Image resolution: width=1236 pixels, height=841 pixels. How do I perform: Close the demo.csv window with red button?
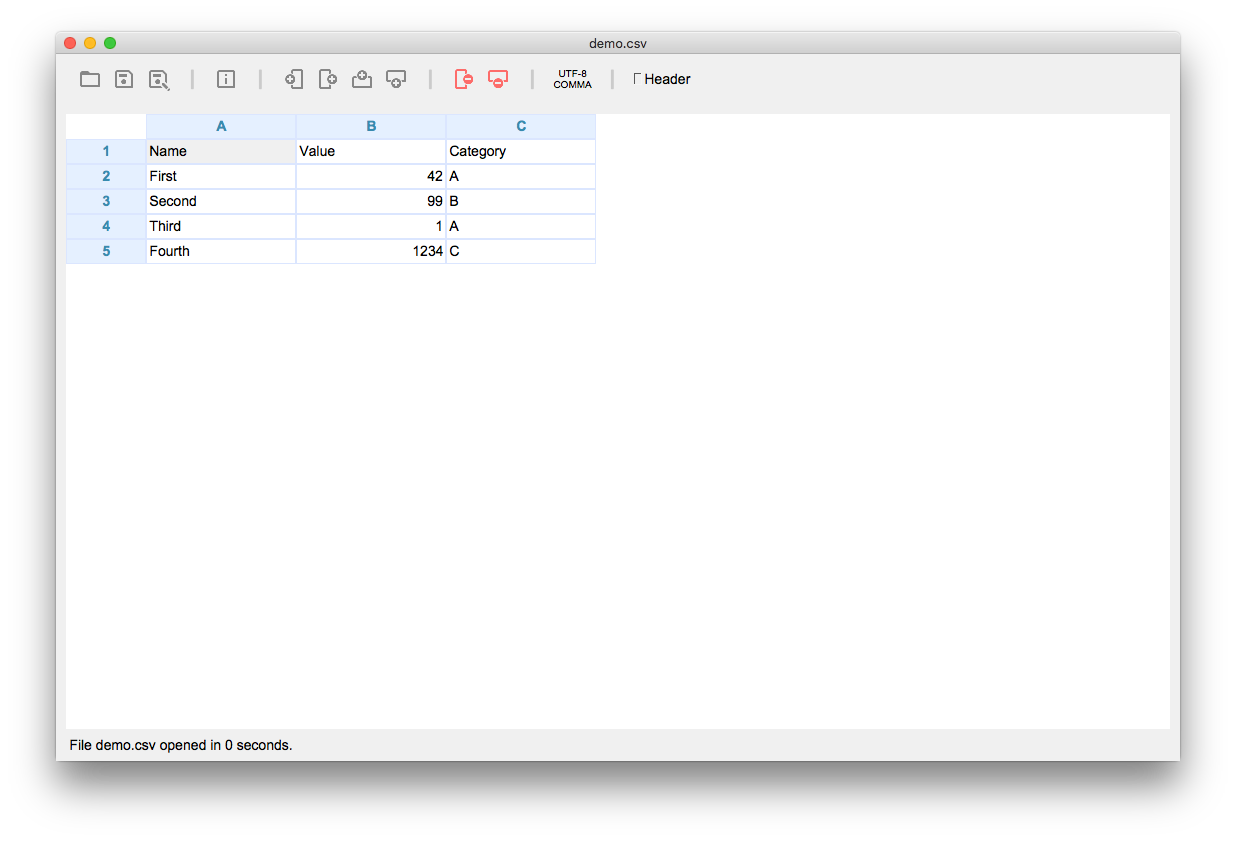(70, 43)
